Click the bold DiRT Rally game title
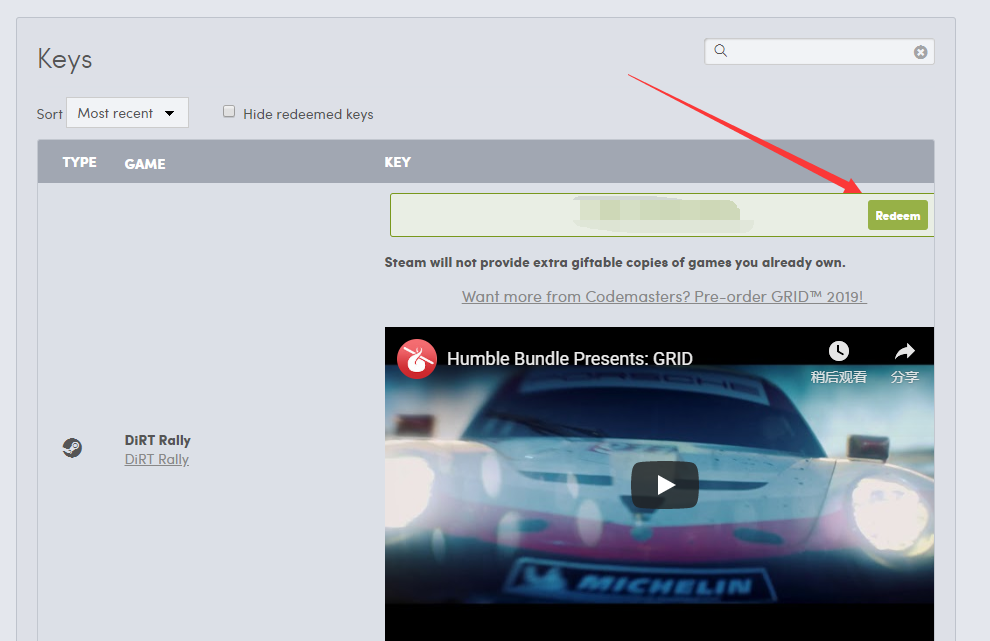This screenshot has height=641, width=990. [157, 440]
